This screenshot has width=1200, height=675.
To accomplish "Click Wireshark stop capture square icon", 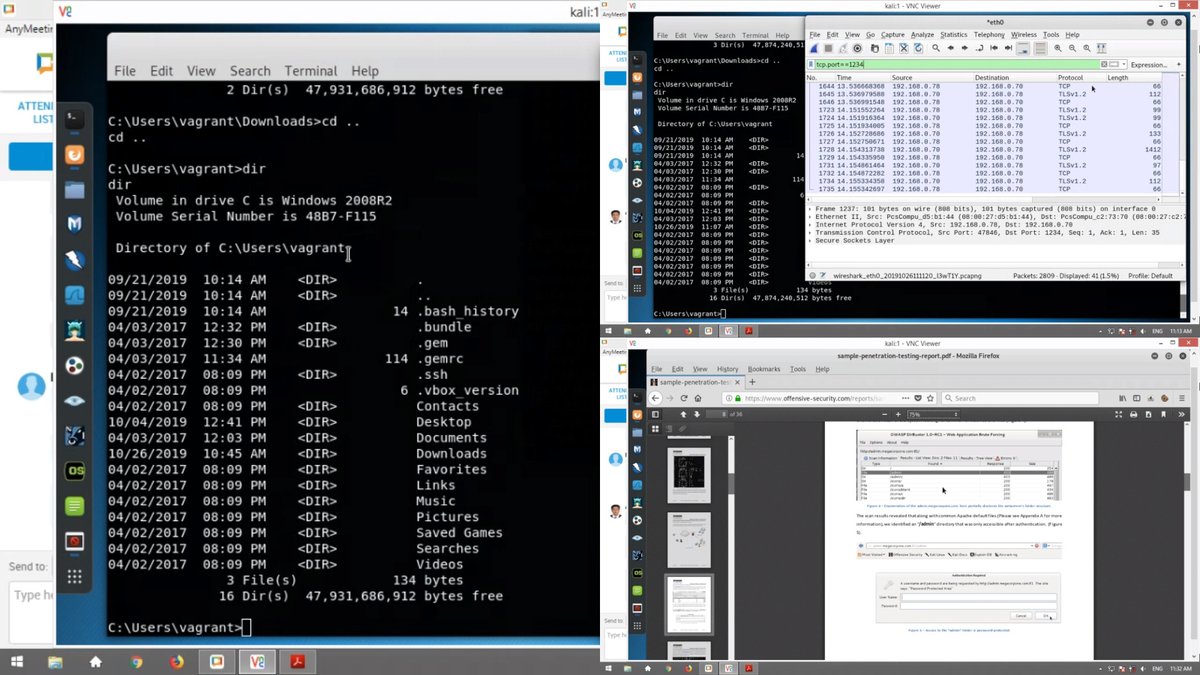I will click(x=829, y=48).
